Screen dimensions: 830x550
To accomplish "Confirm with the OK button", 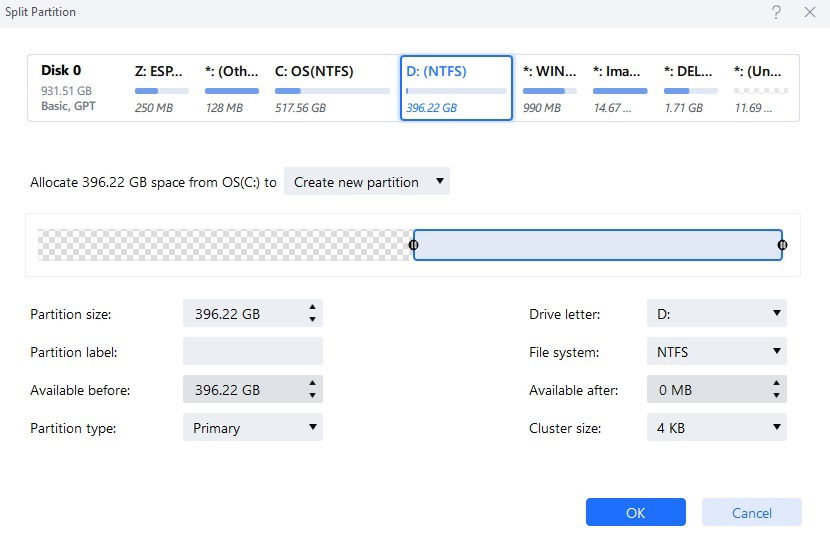I will tap(636, 512).
